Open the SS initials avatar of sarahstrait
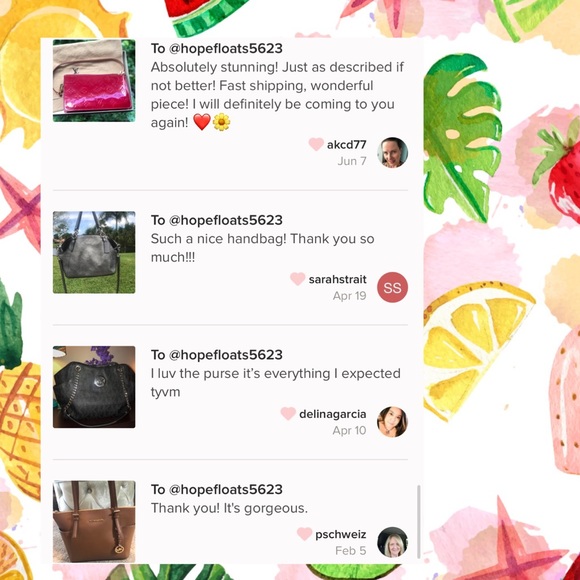Viewport: 580px width, 580px height. click(x=392, y=287)
